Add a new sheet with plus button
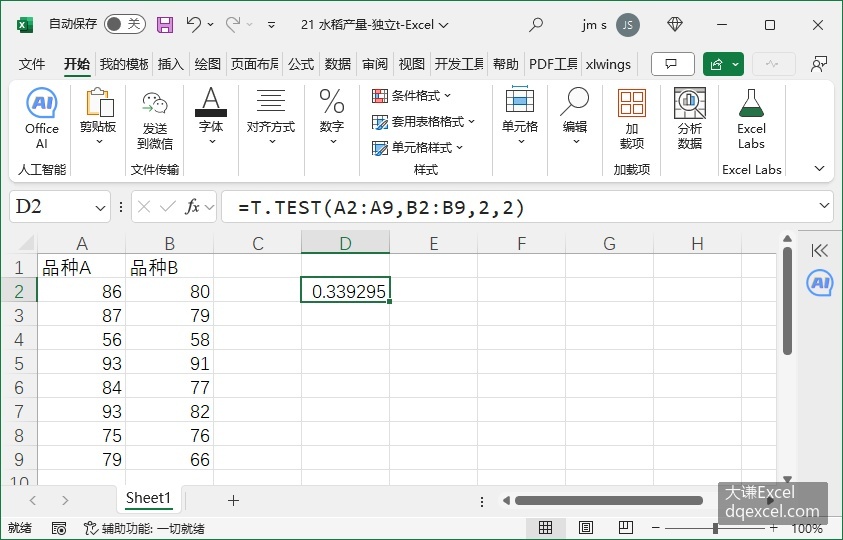Viewport: 843px width, 540px height. pyautogui.click(x=233, y=501)
